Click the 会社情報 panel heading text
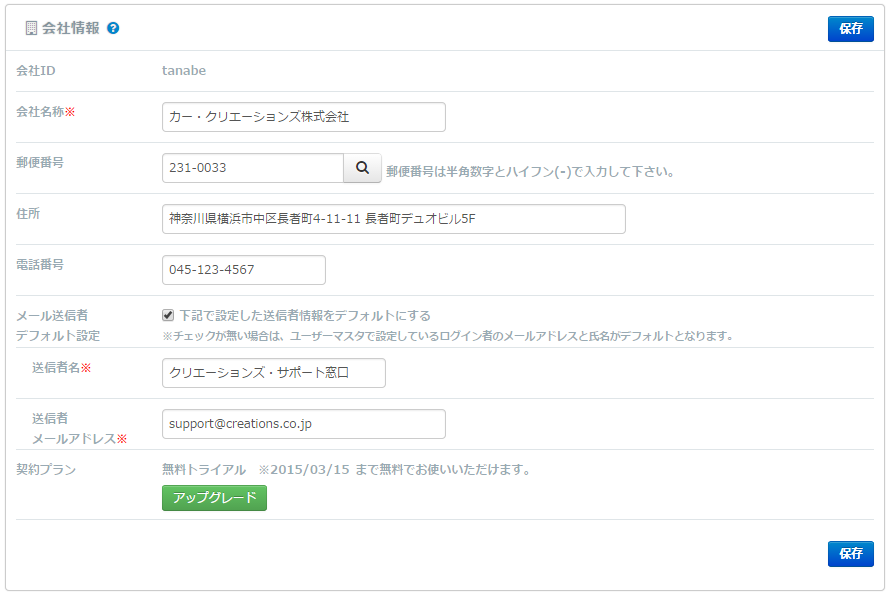 [71, 28]
